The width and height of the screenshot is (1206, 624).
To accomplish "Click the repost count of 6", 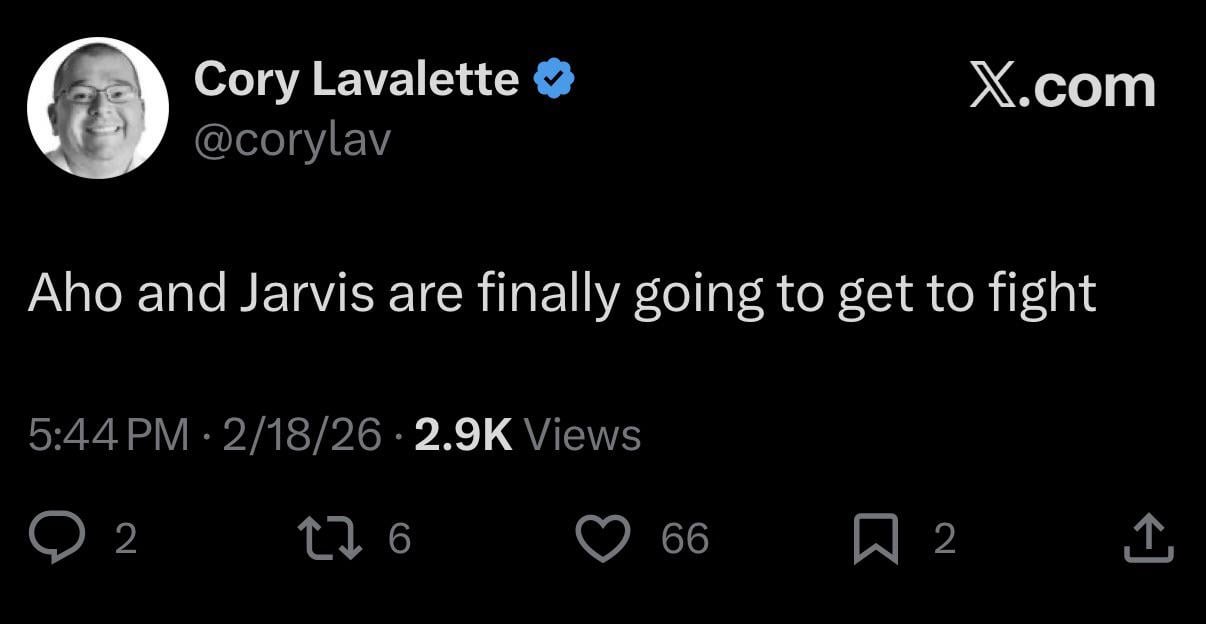I will click(398, 540).
